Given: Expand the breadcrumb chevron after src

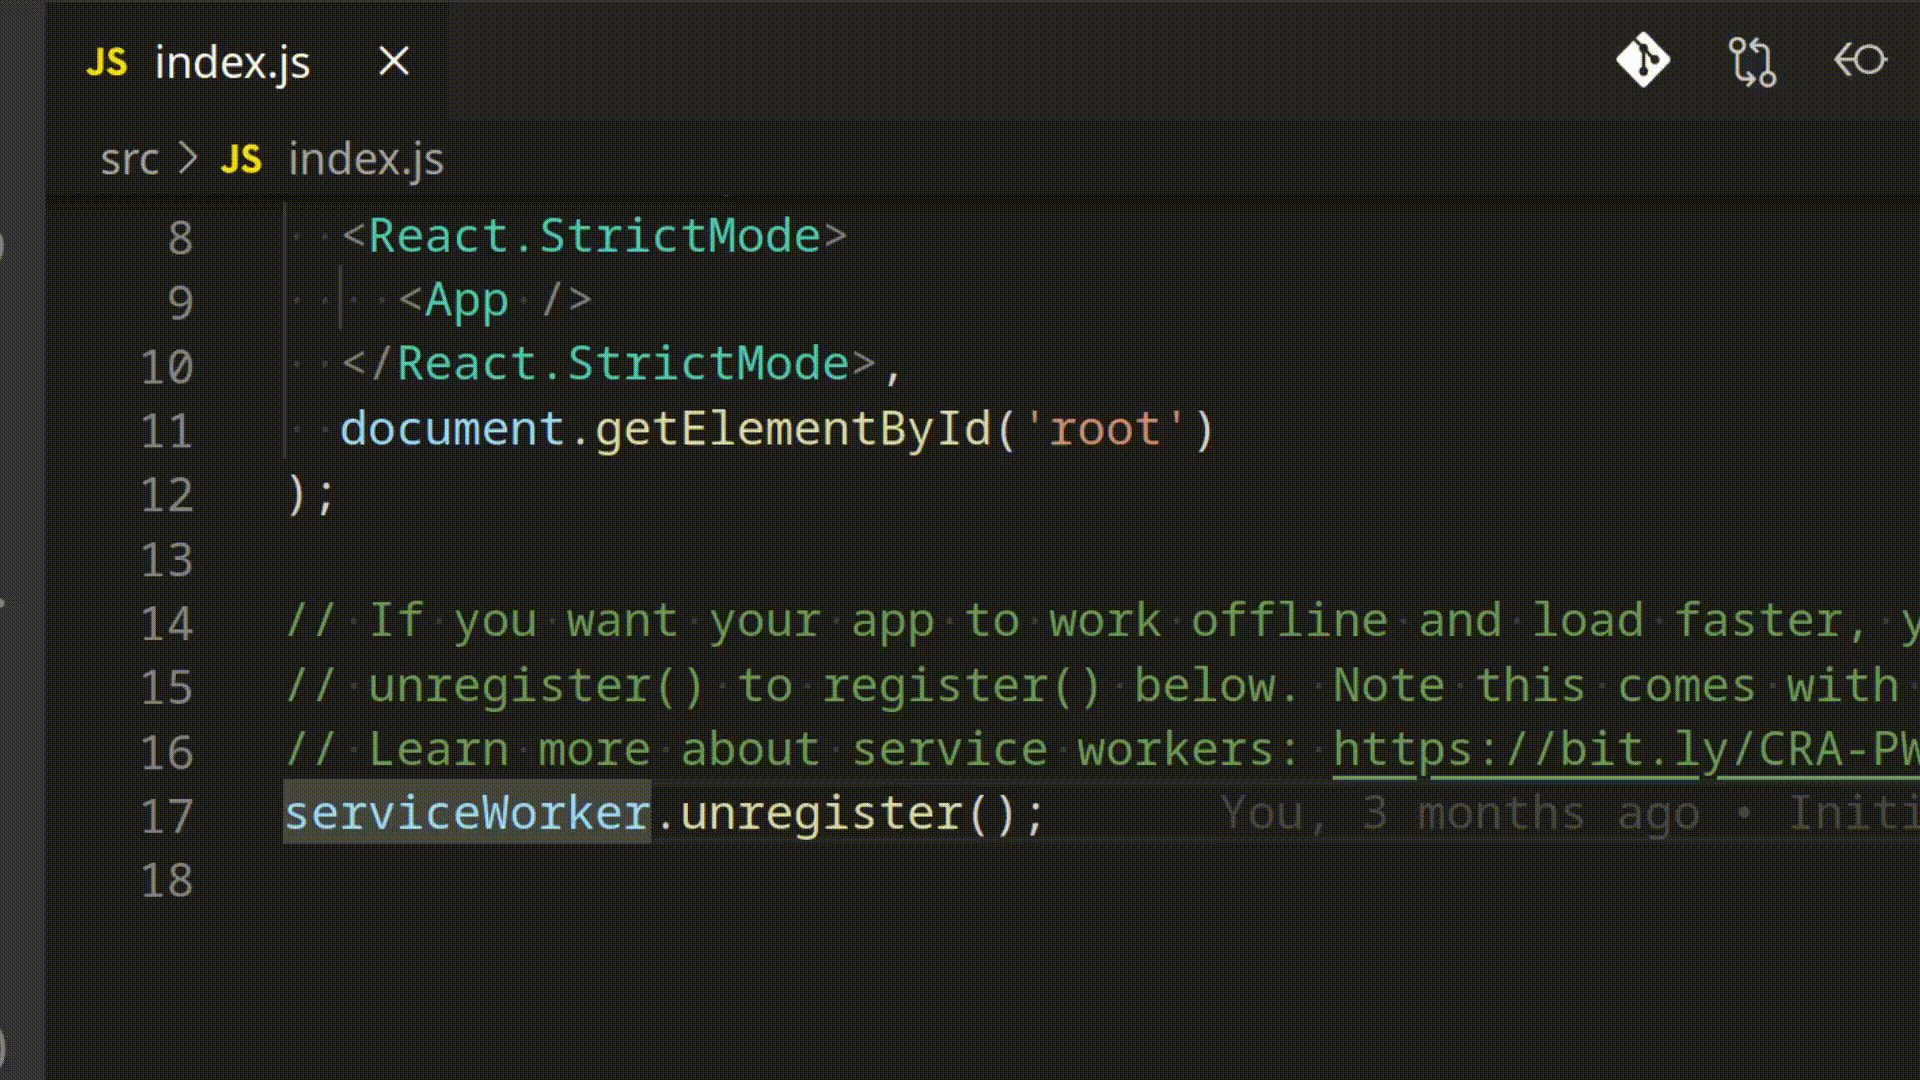Looking at the screenshot, I should (188, 158).
